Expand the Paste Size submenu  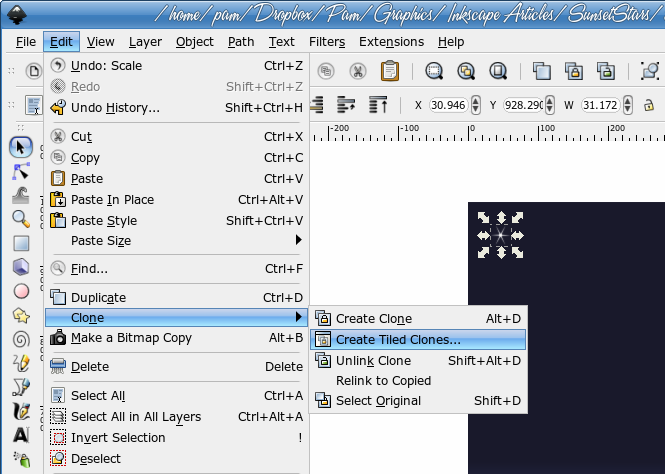[299, 240]
